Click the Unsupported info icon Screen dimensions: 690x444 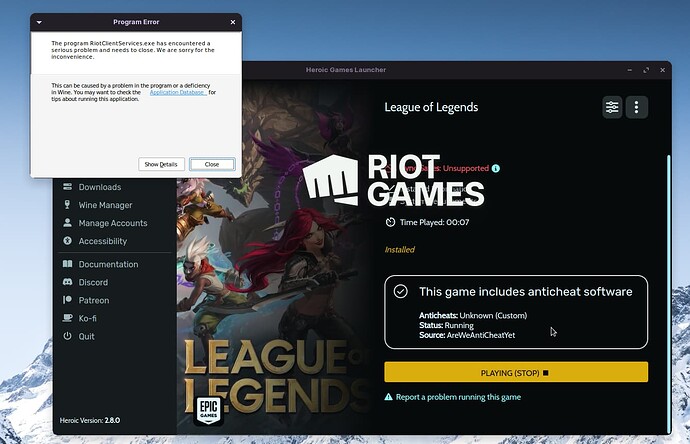pyautogui.click(x=495, y=169)
